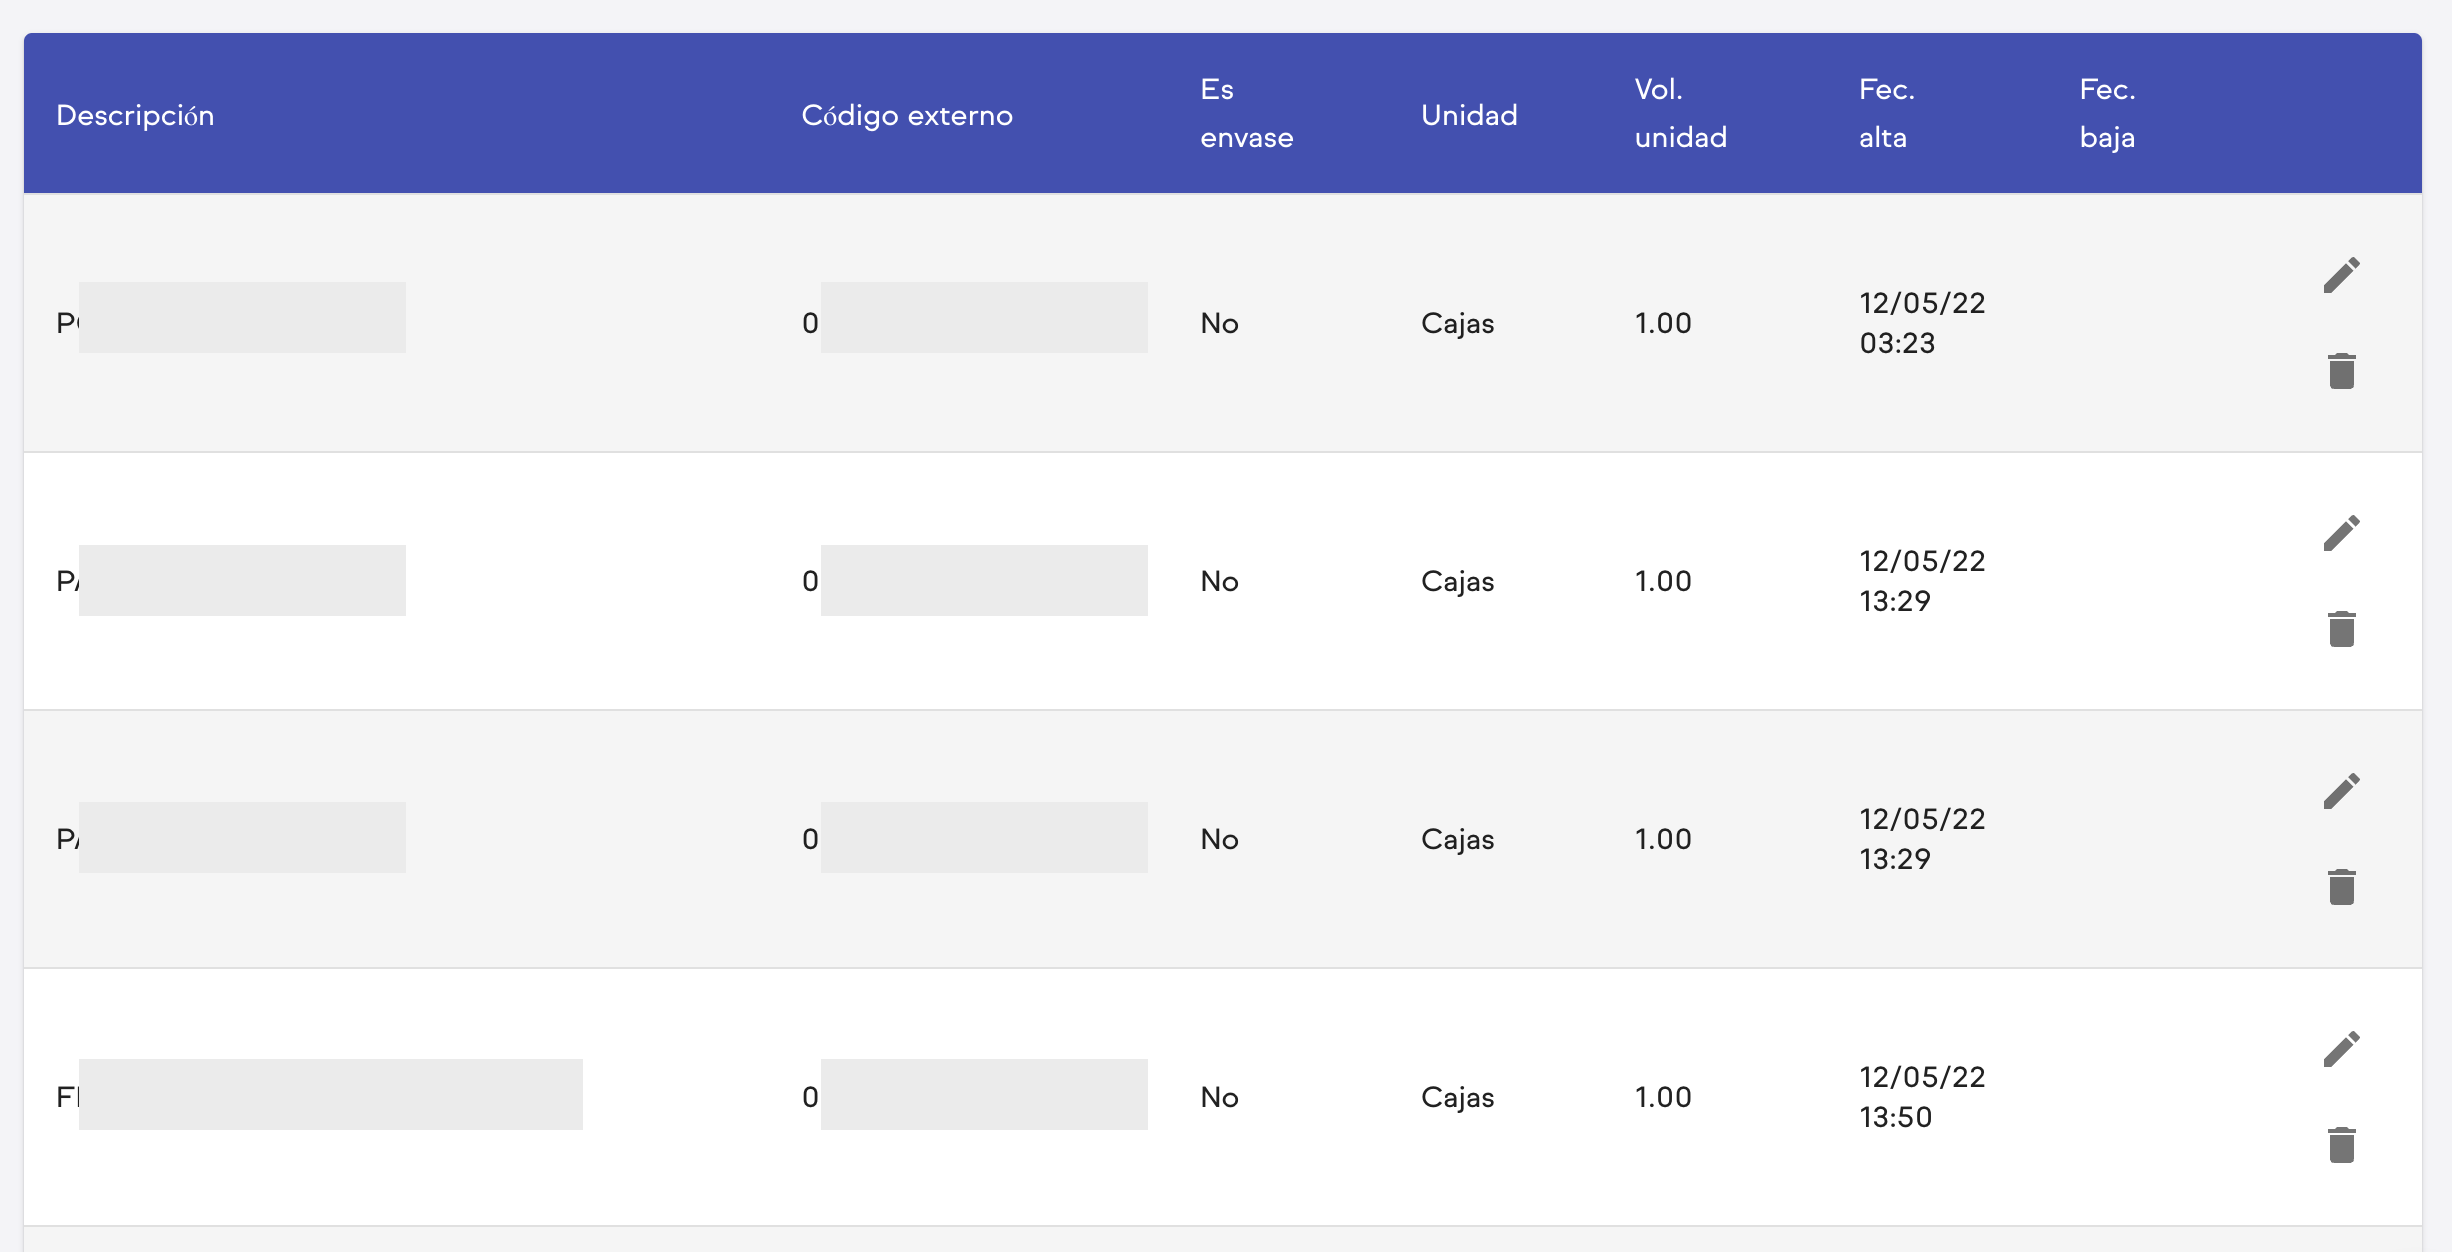
Task: Edit the row dated 12/05/22 13:50
Action: 2341,1049
